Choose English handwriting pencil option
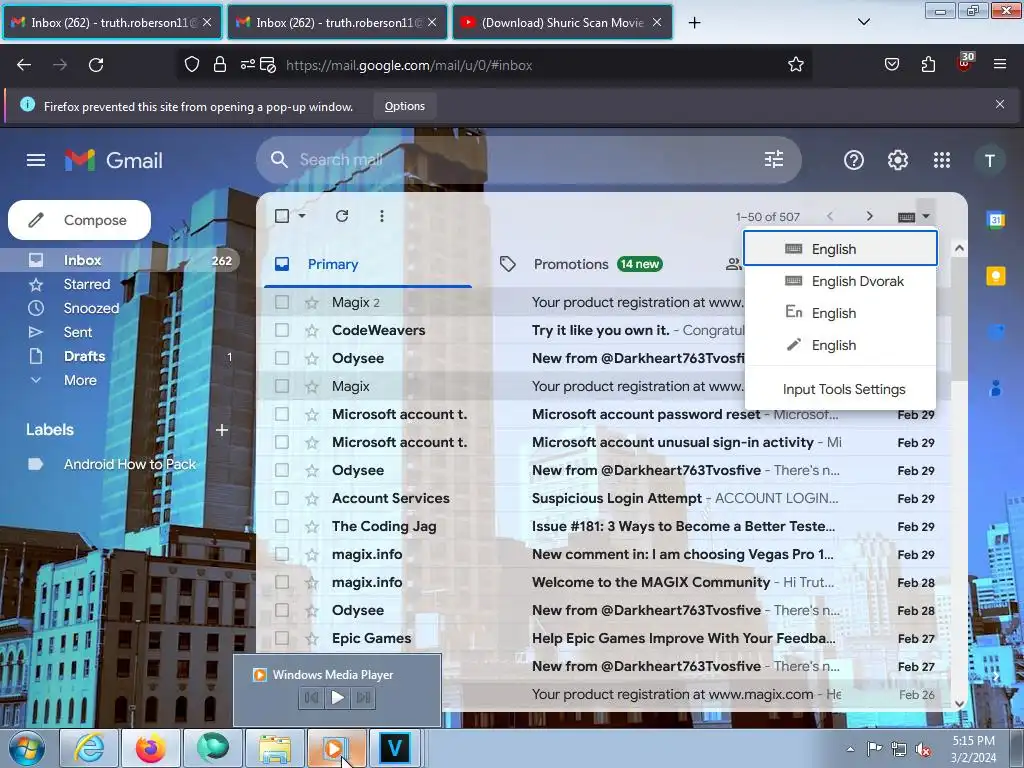Viewport: 1024px width, 768px height. tap(840, 345)
